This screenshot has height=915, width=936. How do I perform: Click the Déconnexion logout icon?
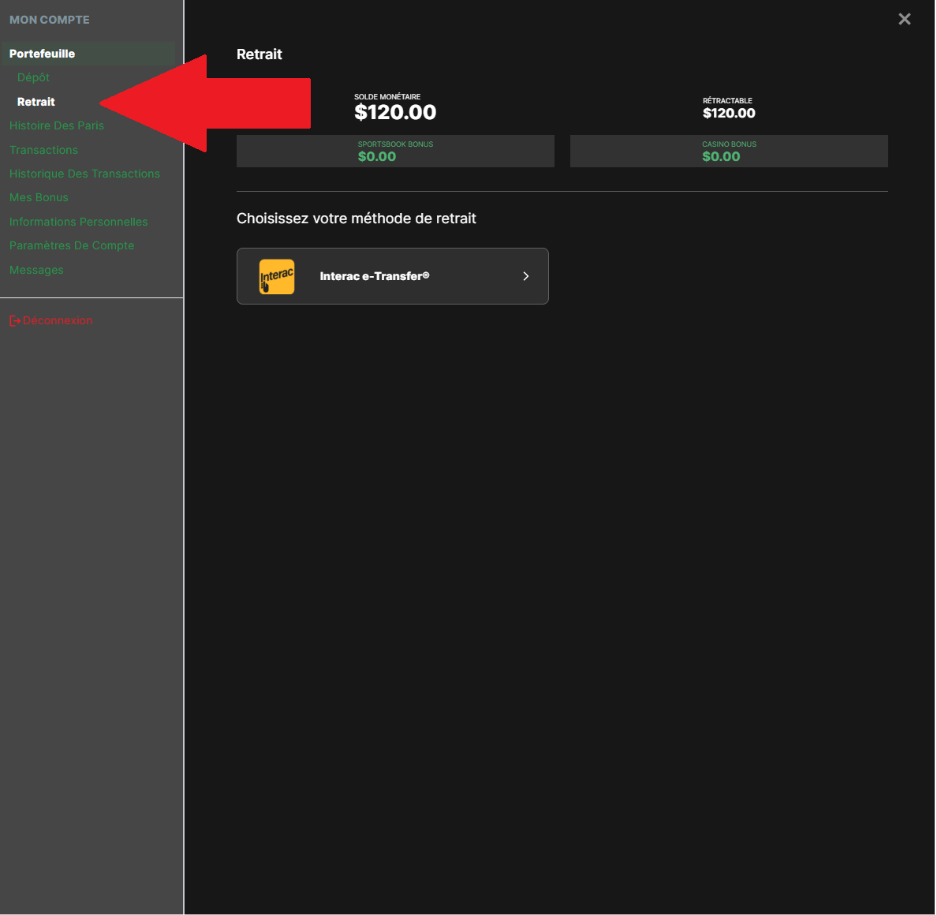pos(15,321)
